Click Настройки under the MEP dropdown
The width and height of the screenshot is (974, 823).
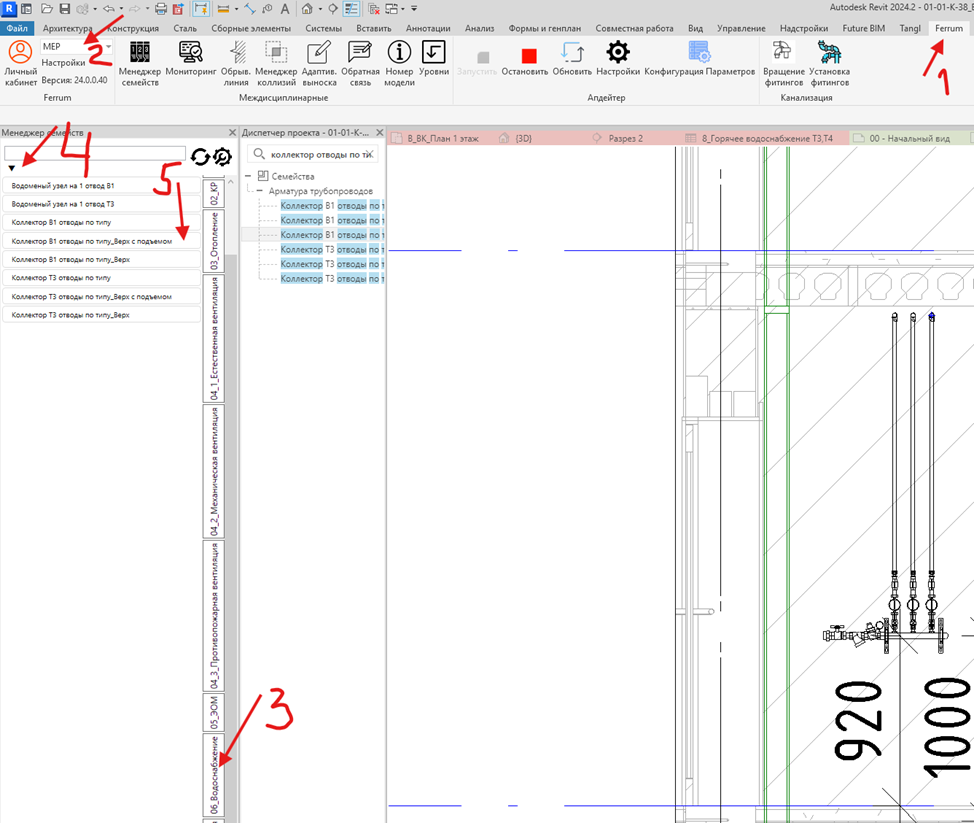point(63,63)
